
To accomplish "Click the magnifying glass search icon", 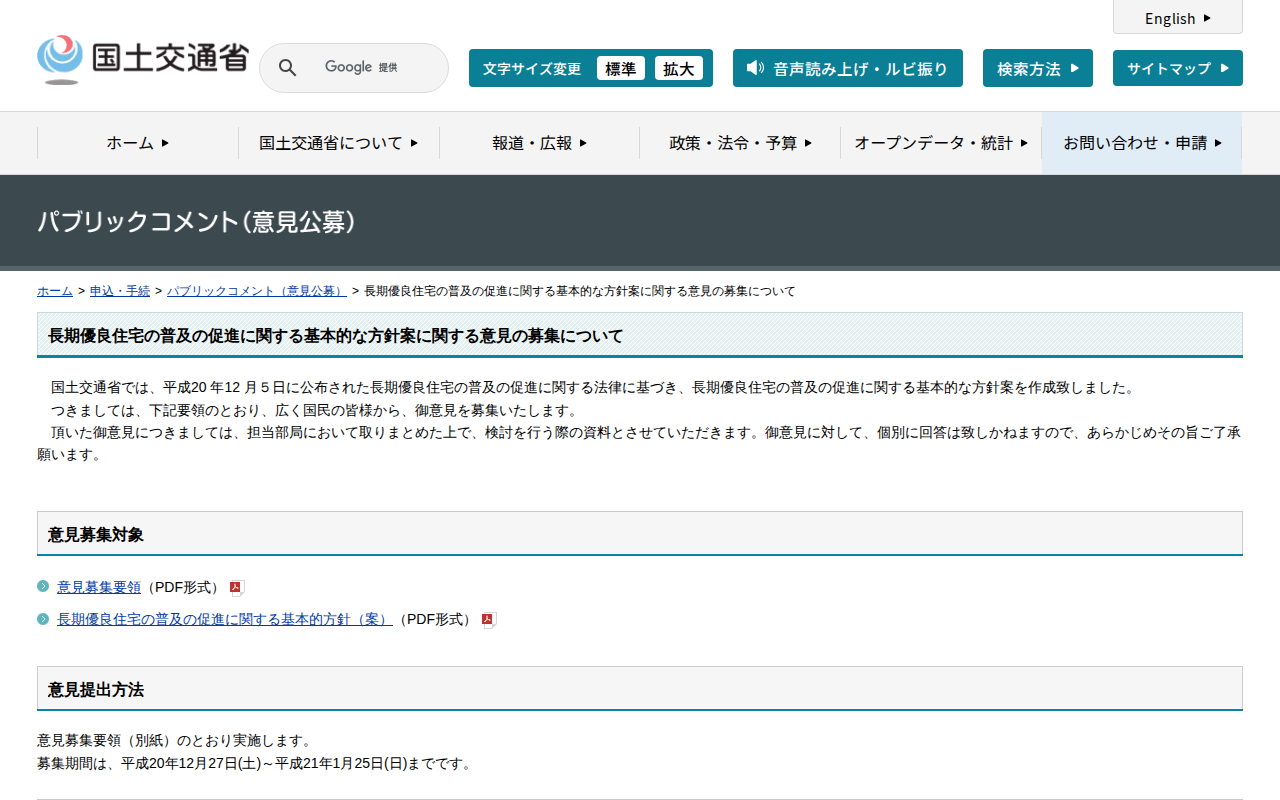I will tap(287, 67).
